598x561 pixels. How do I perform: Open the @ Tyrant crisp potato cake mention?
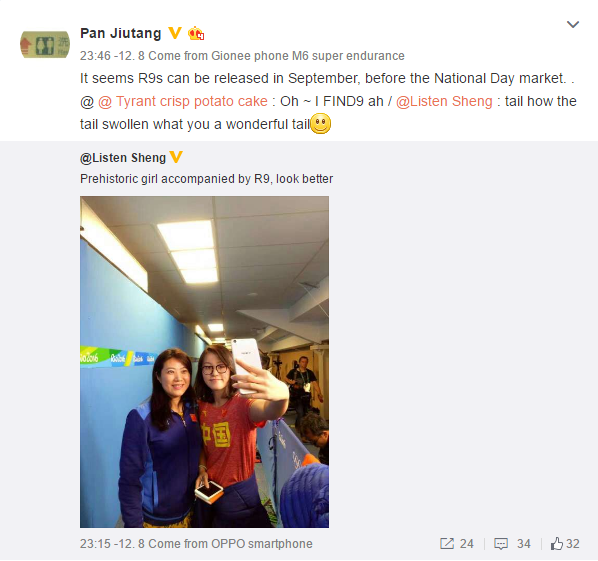point(183,101)
